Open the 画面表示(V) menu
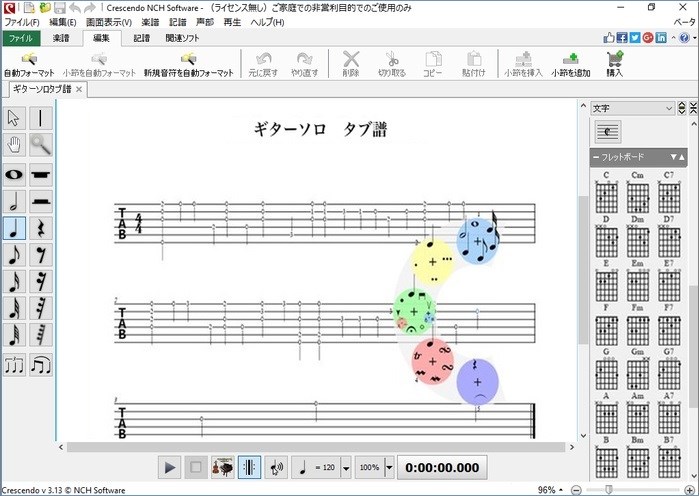 [109, 22]
